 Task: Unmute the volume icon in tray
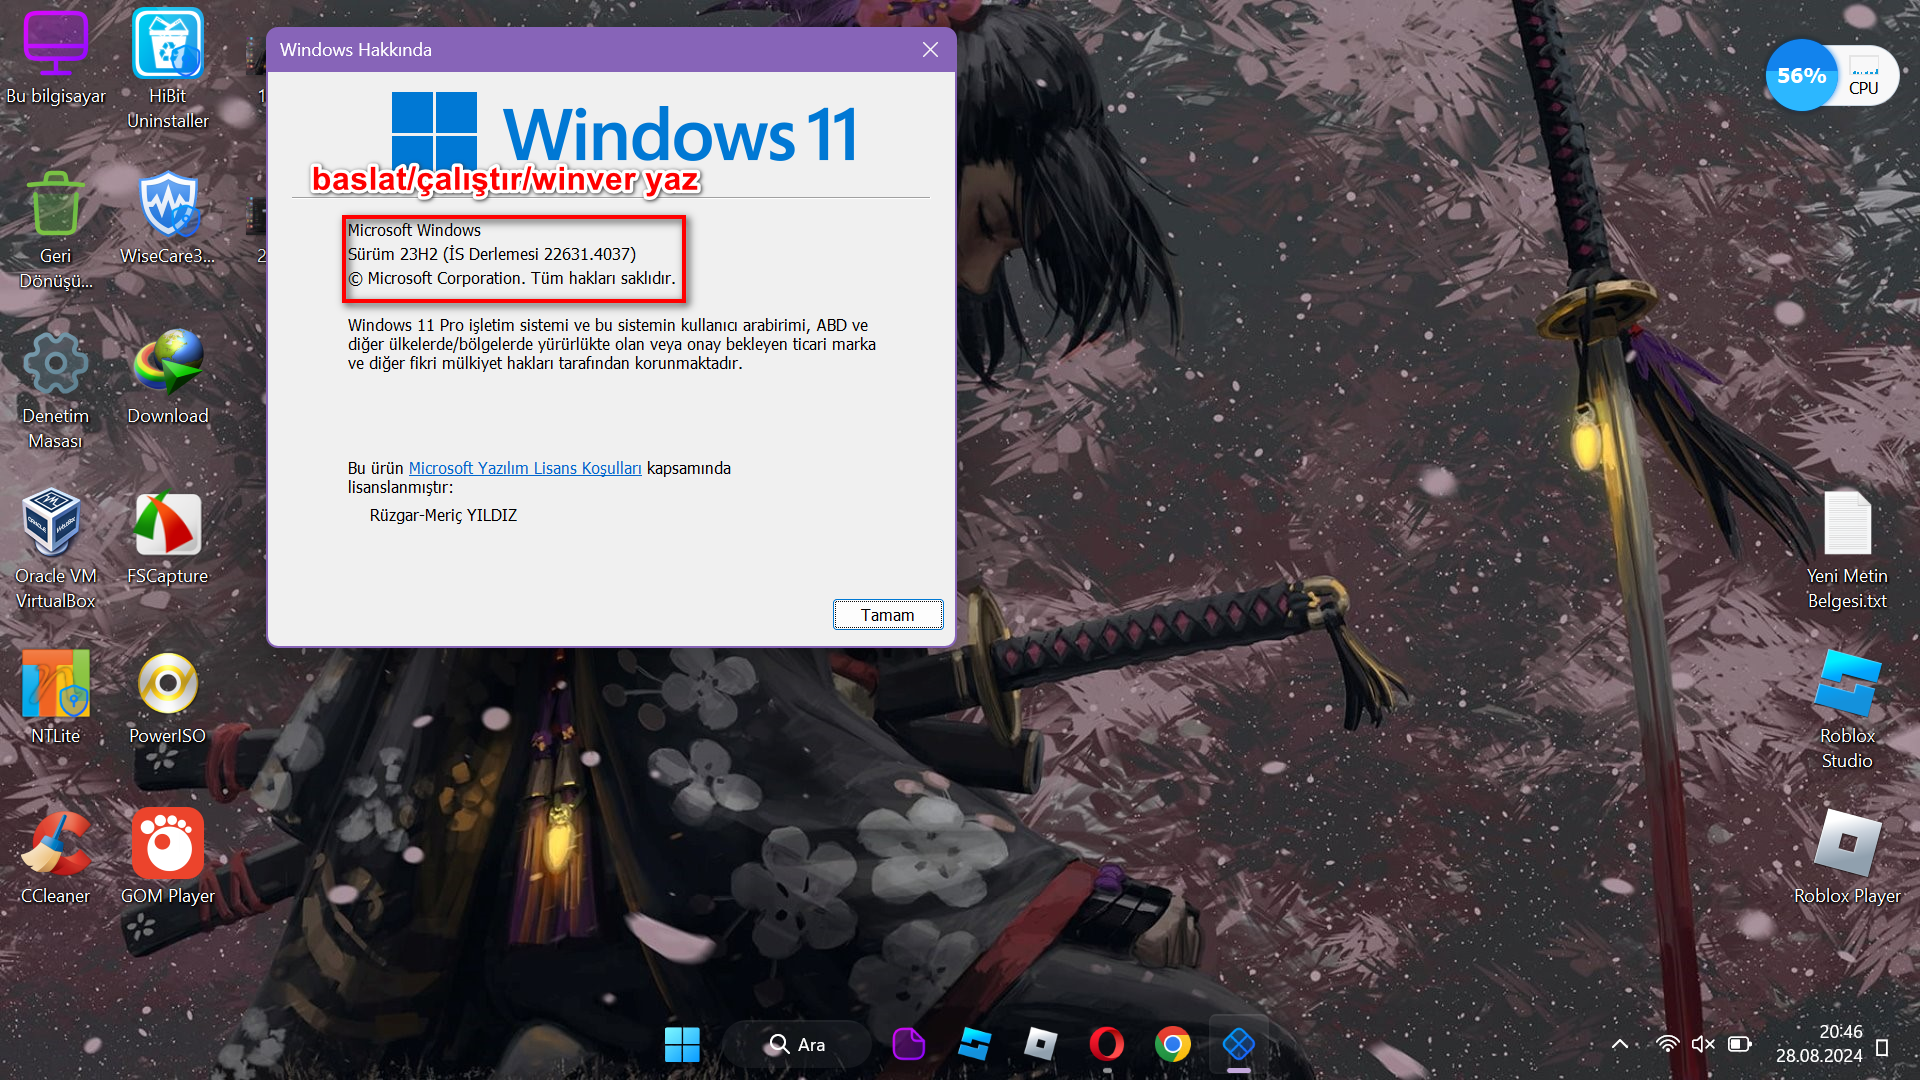pos(1702,1045)
